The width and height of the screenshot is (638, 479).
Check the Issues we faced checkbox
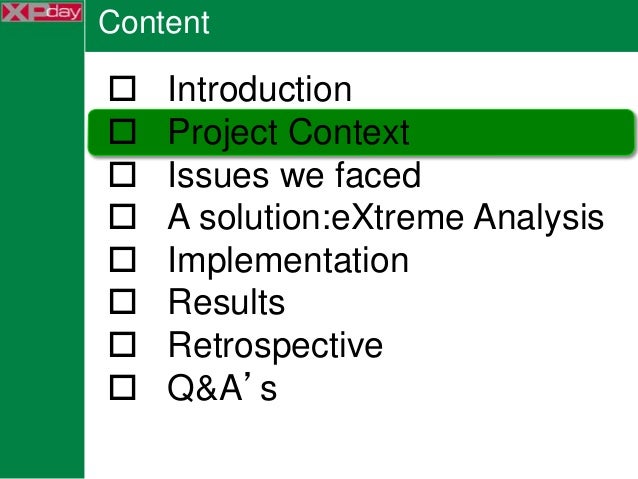click(122, 174)
